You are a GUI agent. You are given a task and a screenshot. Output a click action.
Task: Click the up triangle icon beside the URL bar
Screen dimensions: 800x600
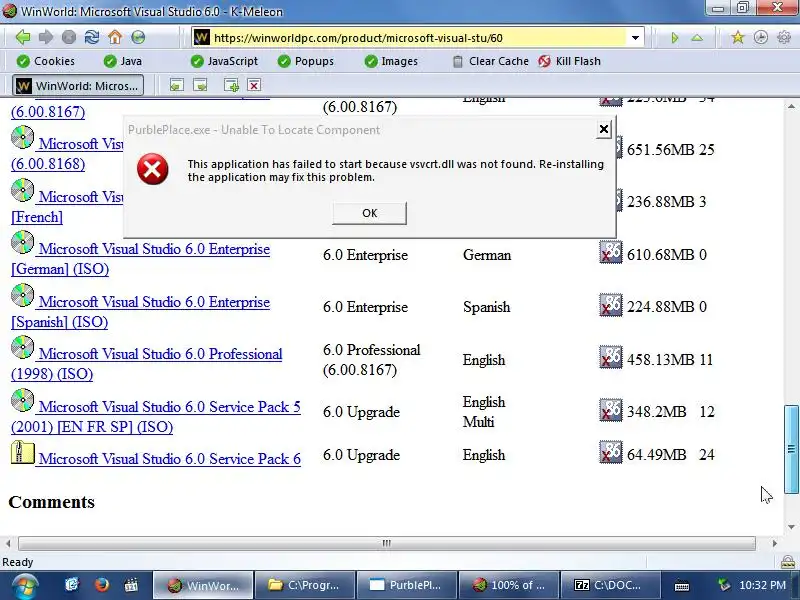(697, 38)
